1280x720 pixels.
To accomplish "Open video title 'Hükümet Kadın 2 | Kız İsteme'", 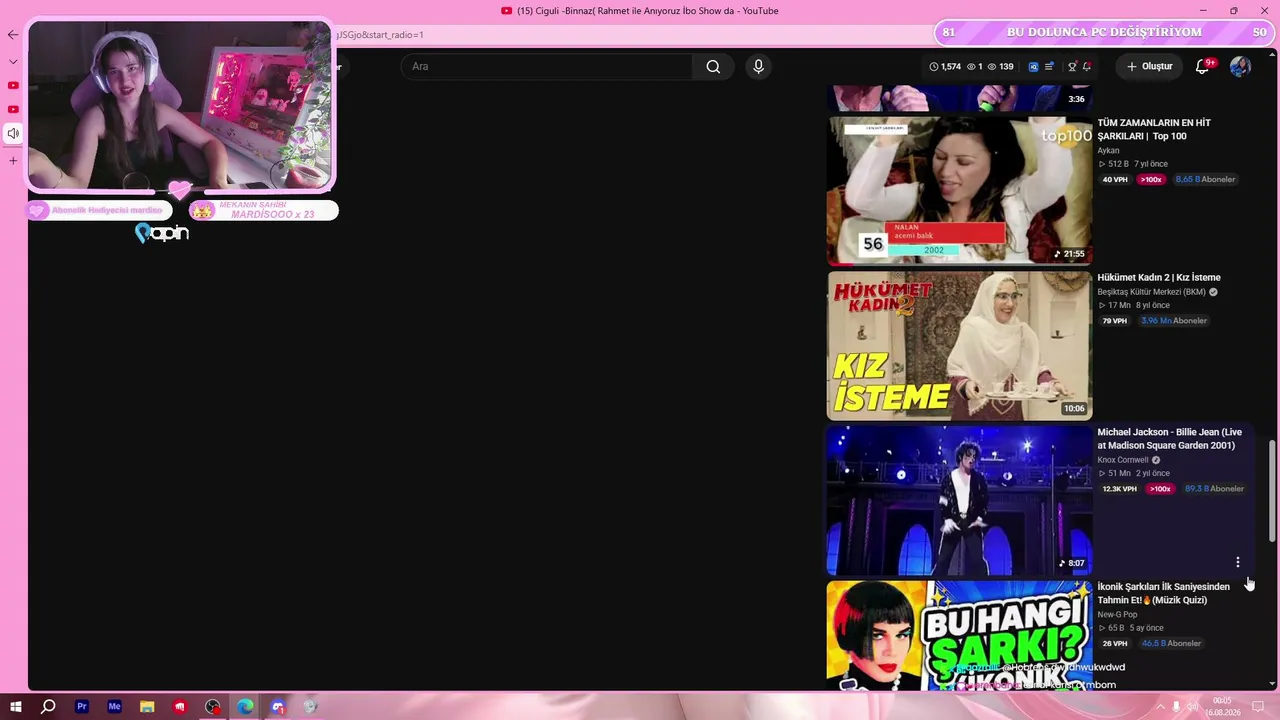I will click(1159, 278).
